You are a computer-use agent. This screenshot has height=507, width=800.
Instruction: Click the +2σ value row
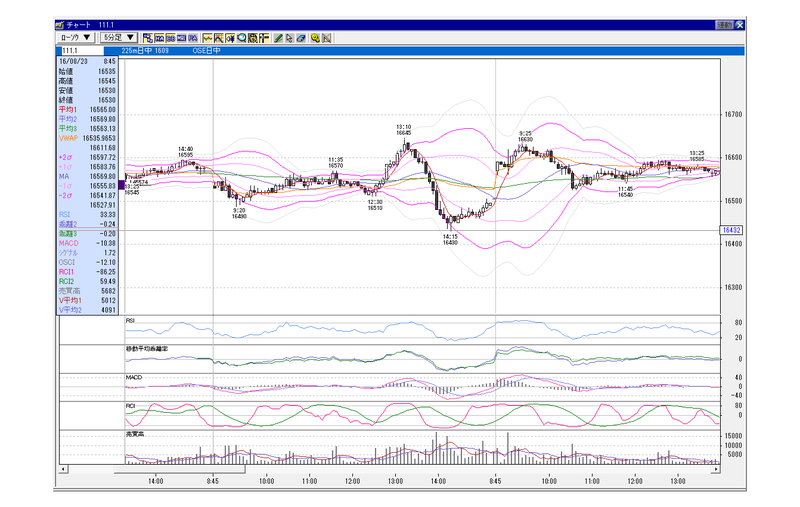pyautogui.click(x=87, y=157)
